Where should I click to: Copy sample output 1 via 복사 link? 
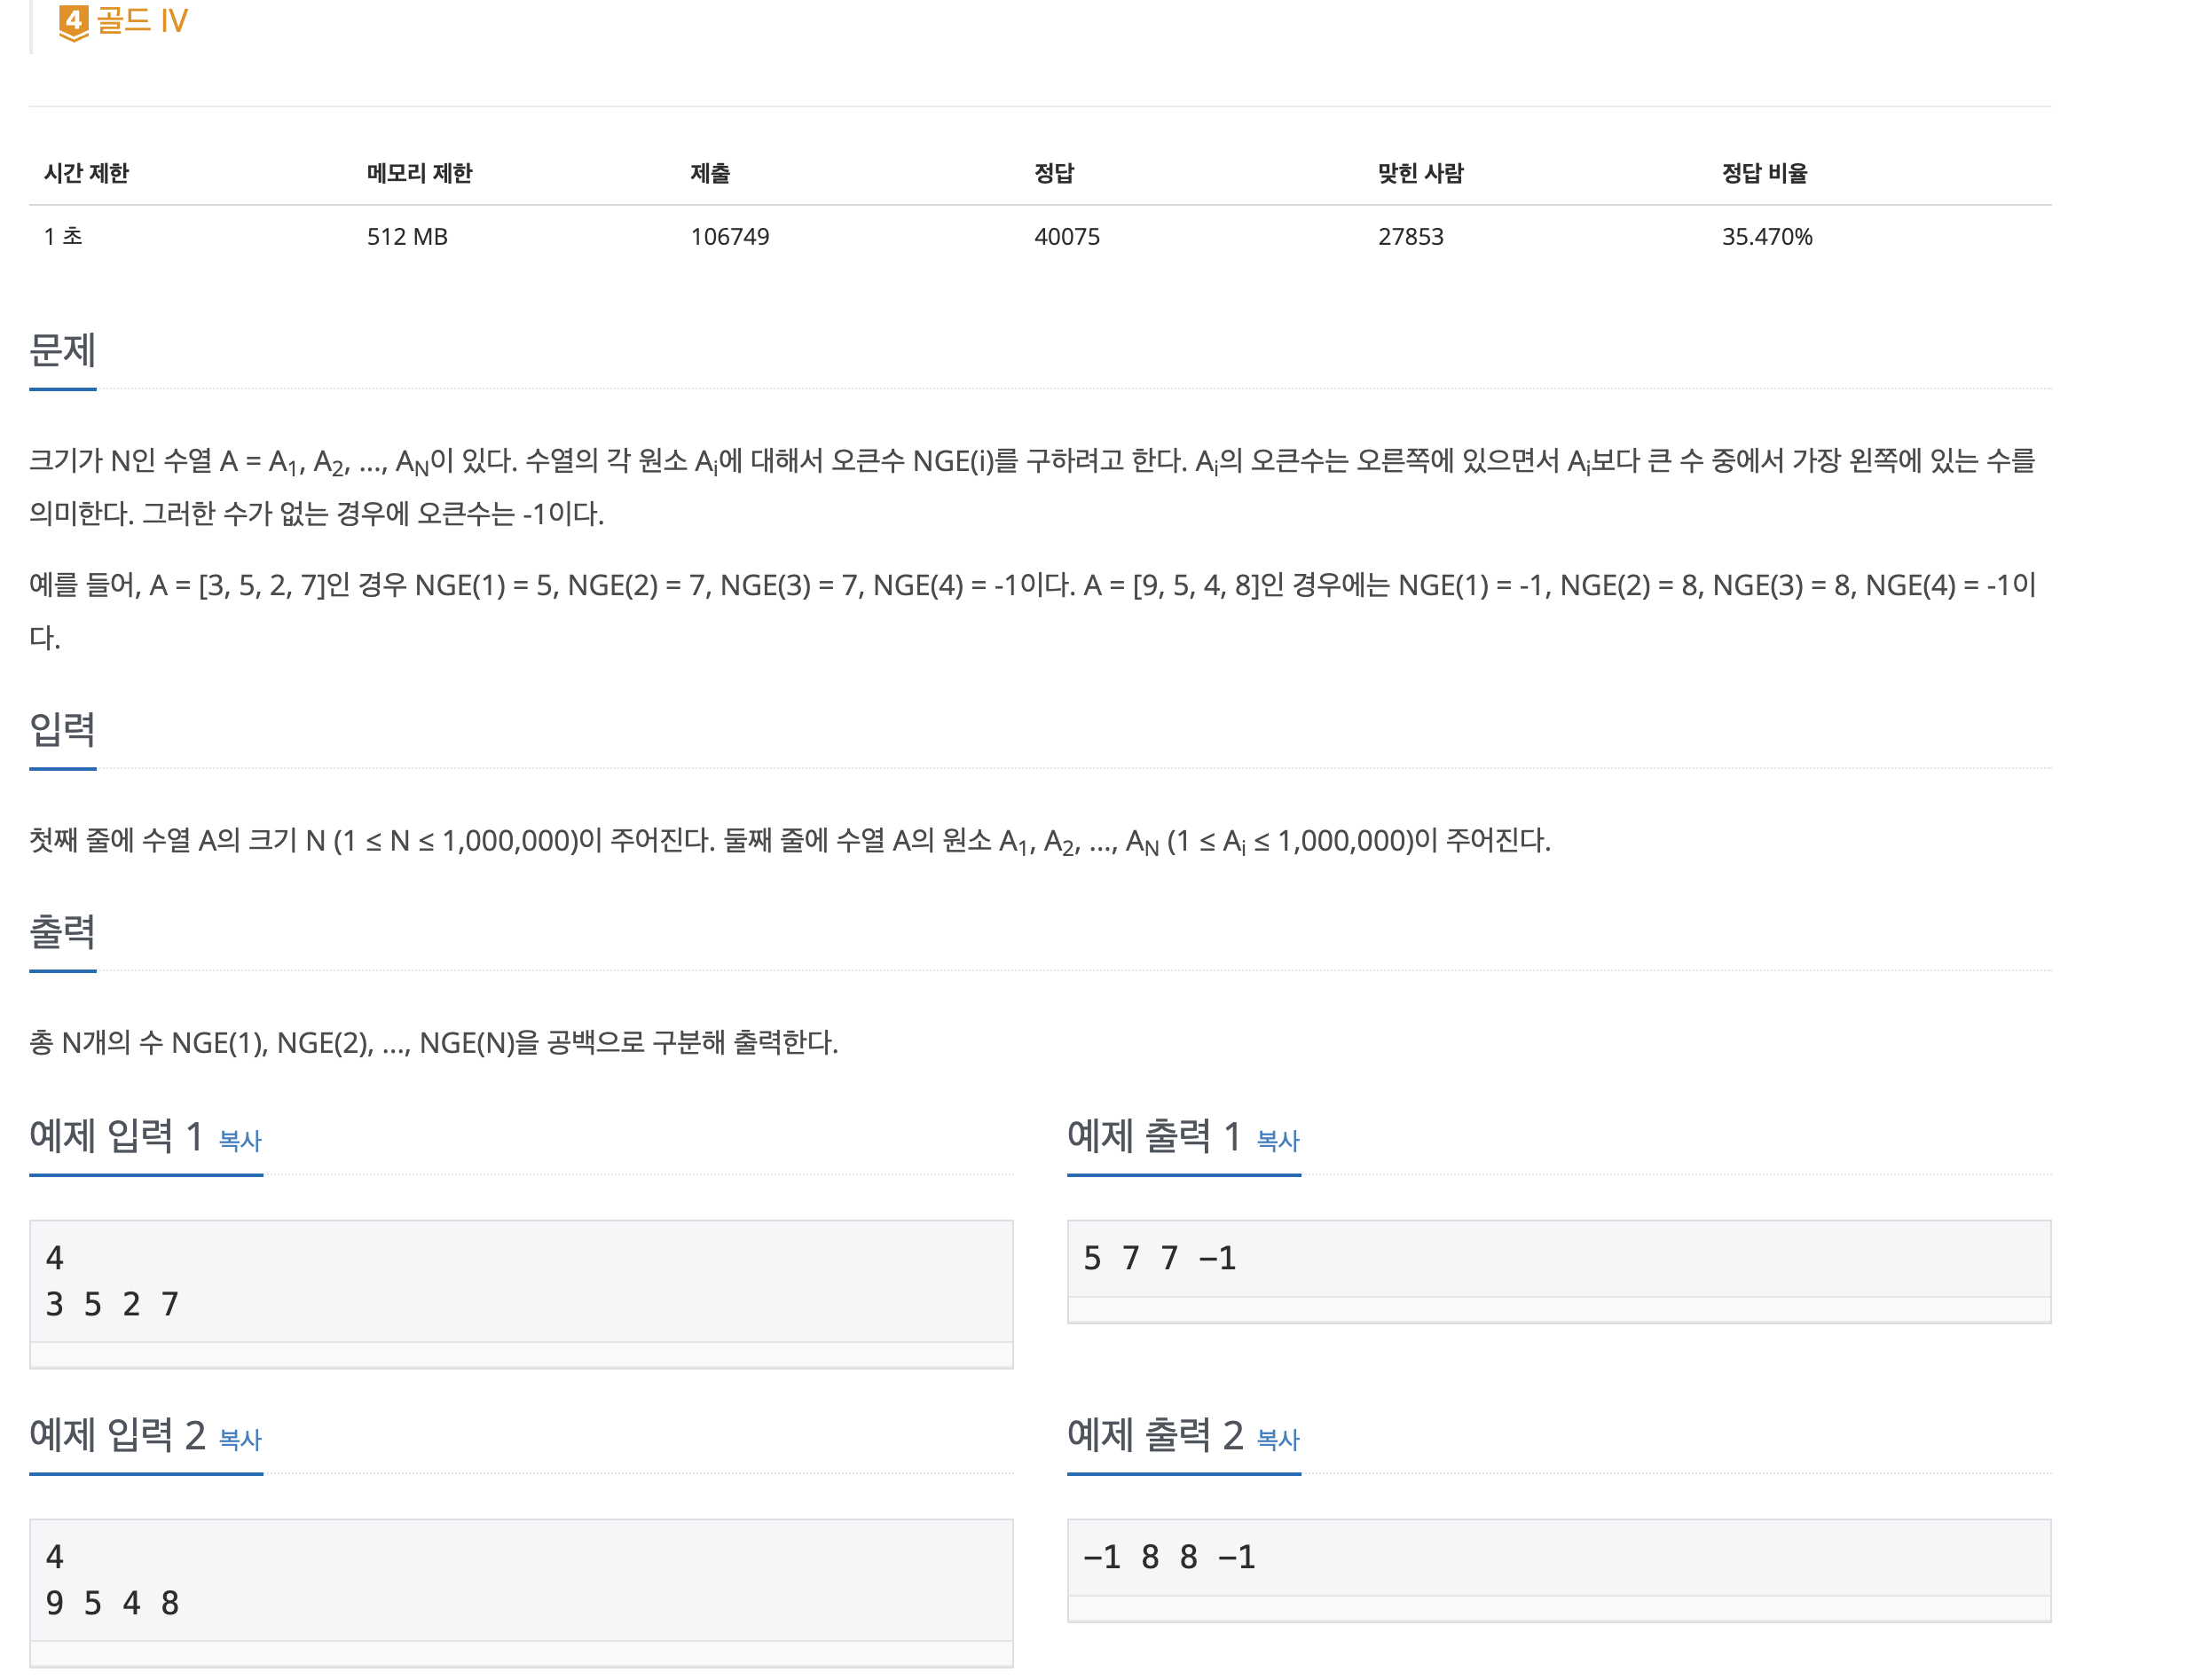(1277, 1140)
